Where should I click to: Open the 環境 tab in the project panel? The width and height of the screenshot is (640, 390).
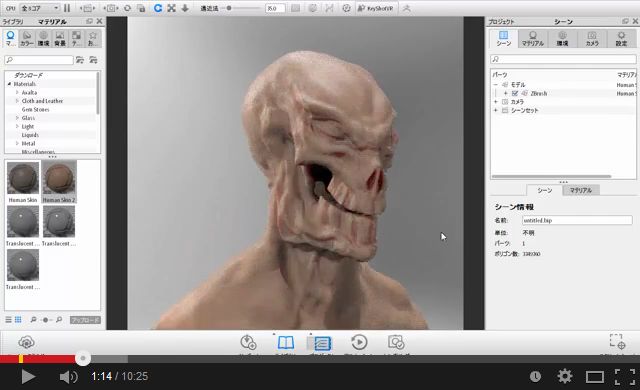point(562,38)
